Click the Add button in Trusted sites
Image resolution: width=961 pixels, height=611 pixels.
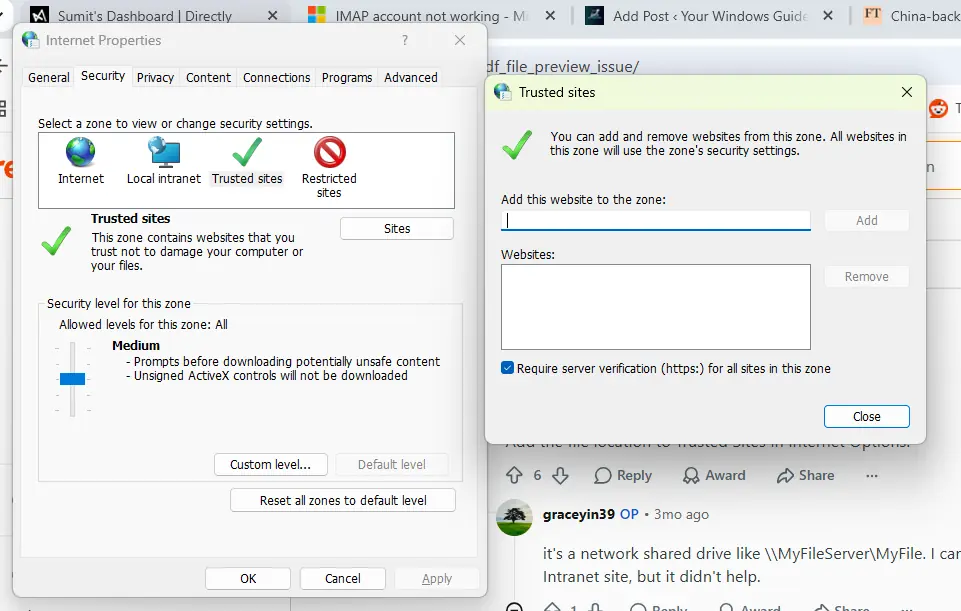click(867, 221)
